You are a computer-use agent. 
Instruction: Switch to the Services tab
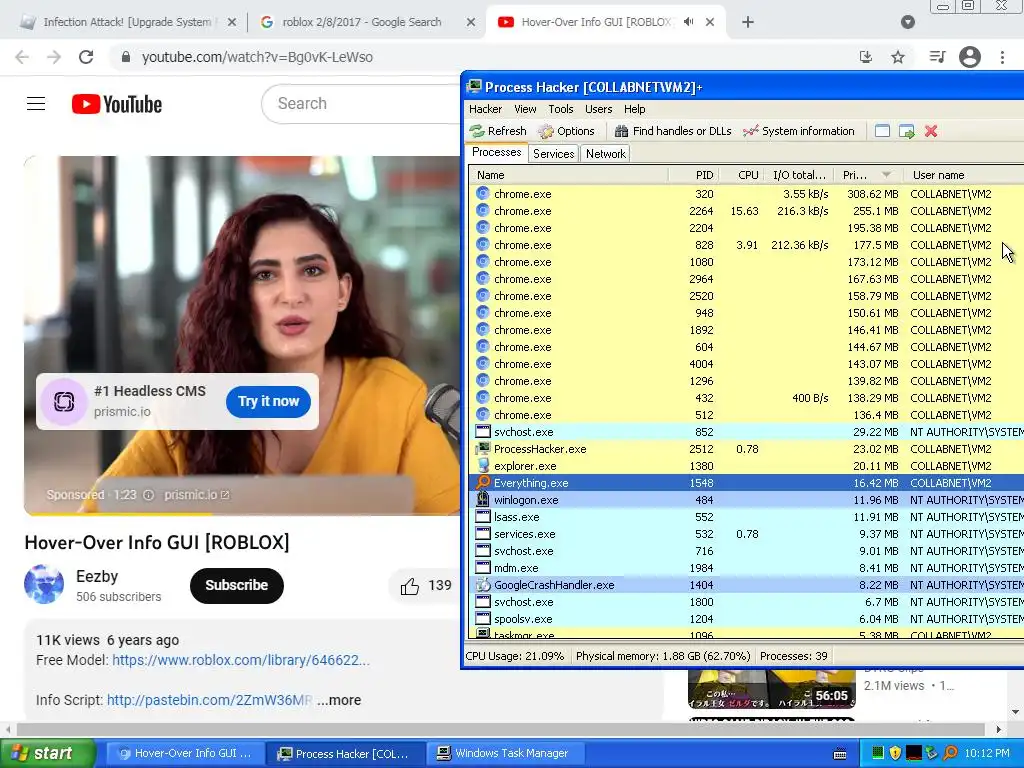[553, 153]
